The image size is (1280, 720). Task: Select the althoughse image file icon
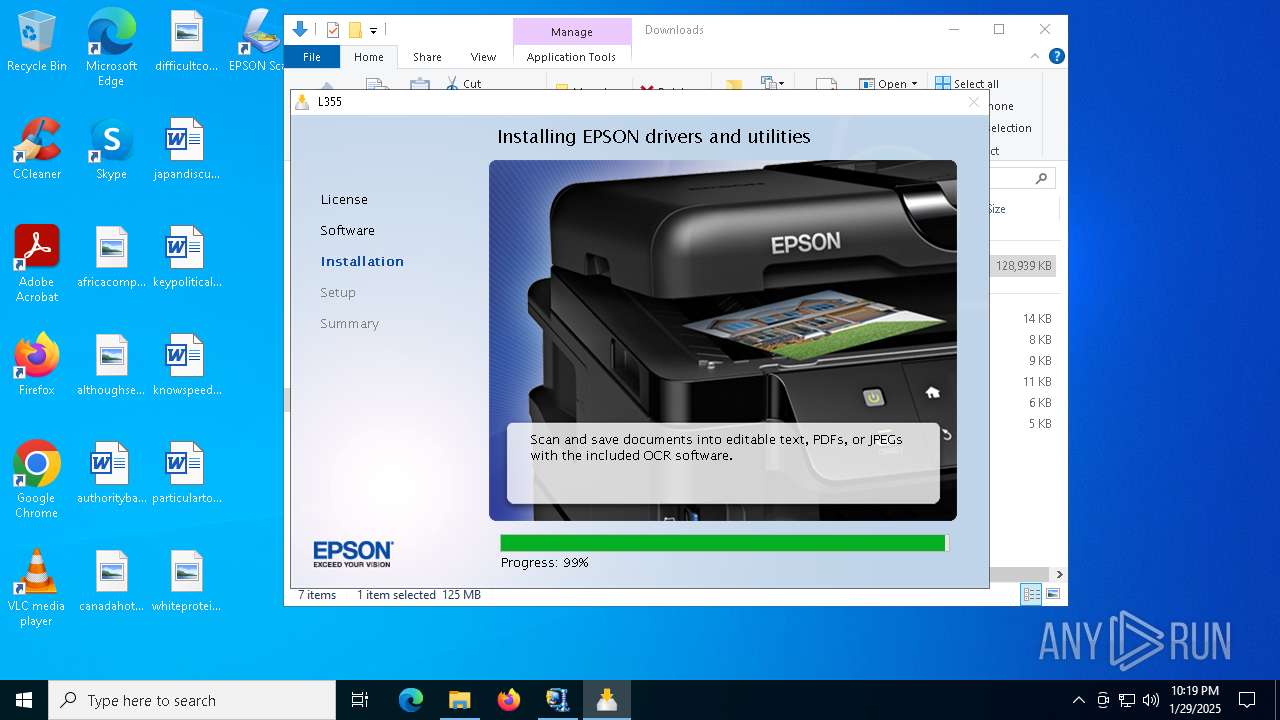(x=111, y=365)
